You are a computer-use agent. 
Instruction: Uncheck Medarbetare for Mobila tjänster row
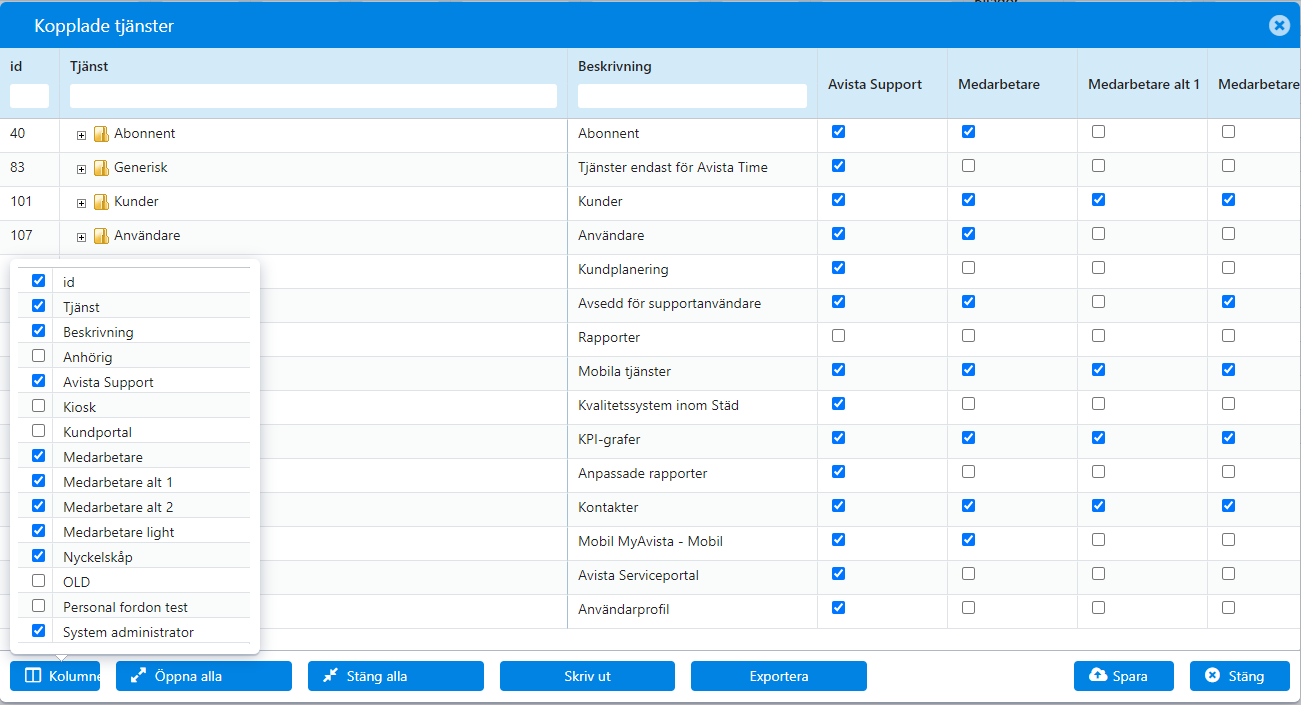[x=968, y=370]
